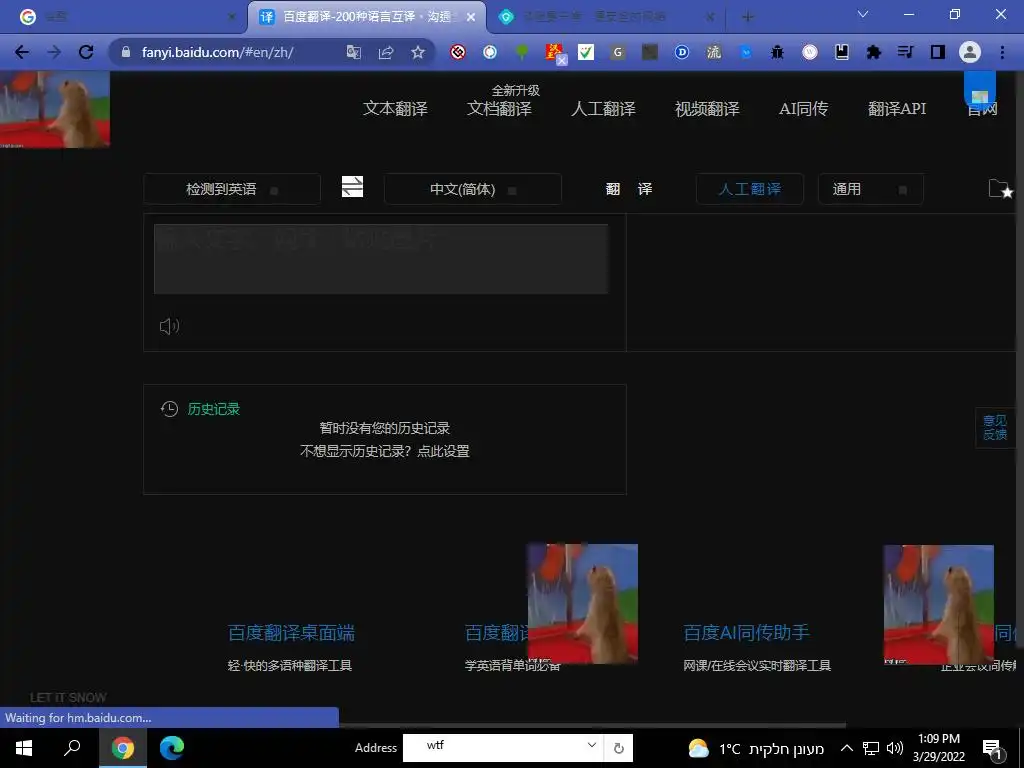Open Windows taskbar search
The image size is (1024, 768).
72,747
